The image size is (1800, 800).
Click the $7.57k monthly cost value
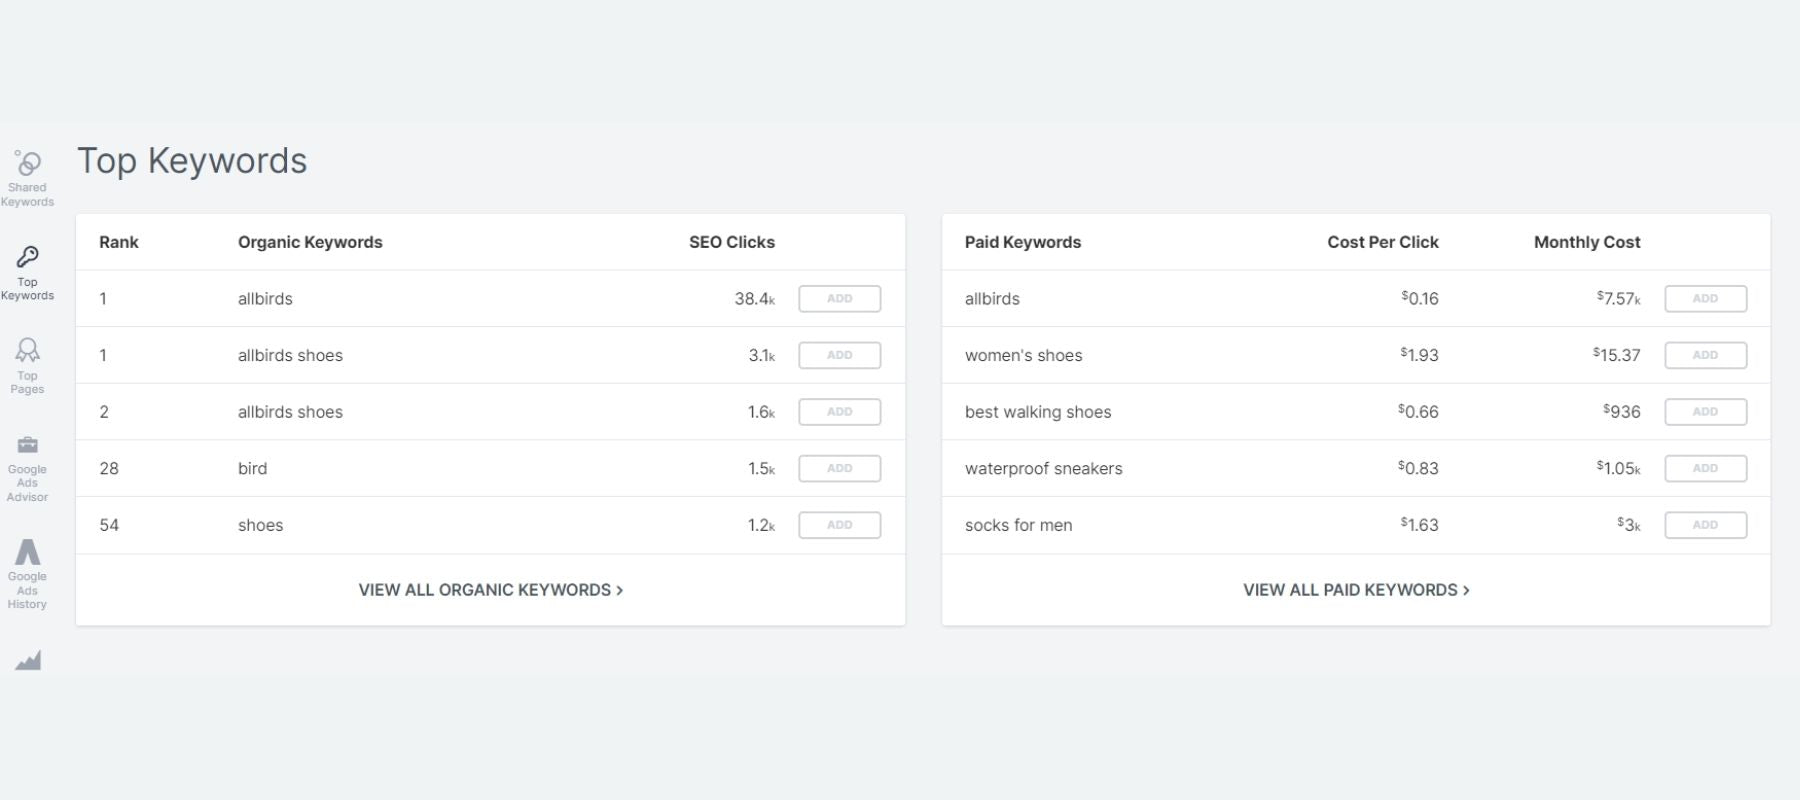tap(1619, 298)
